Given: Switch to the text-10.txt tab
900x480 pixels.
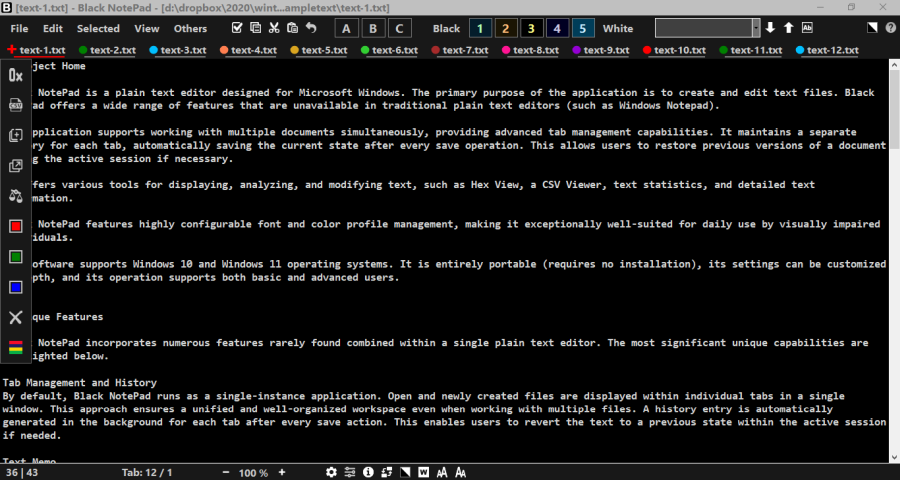Looking at the screenshot, I should (x=674, y=50).
